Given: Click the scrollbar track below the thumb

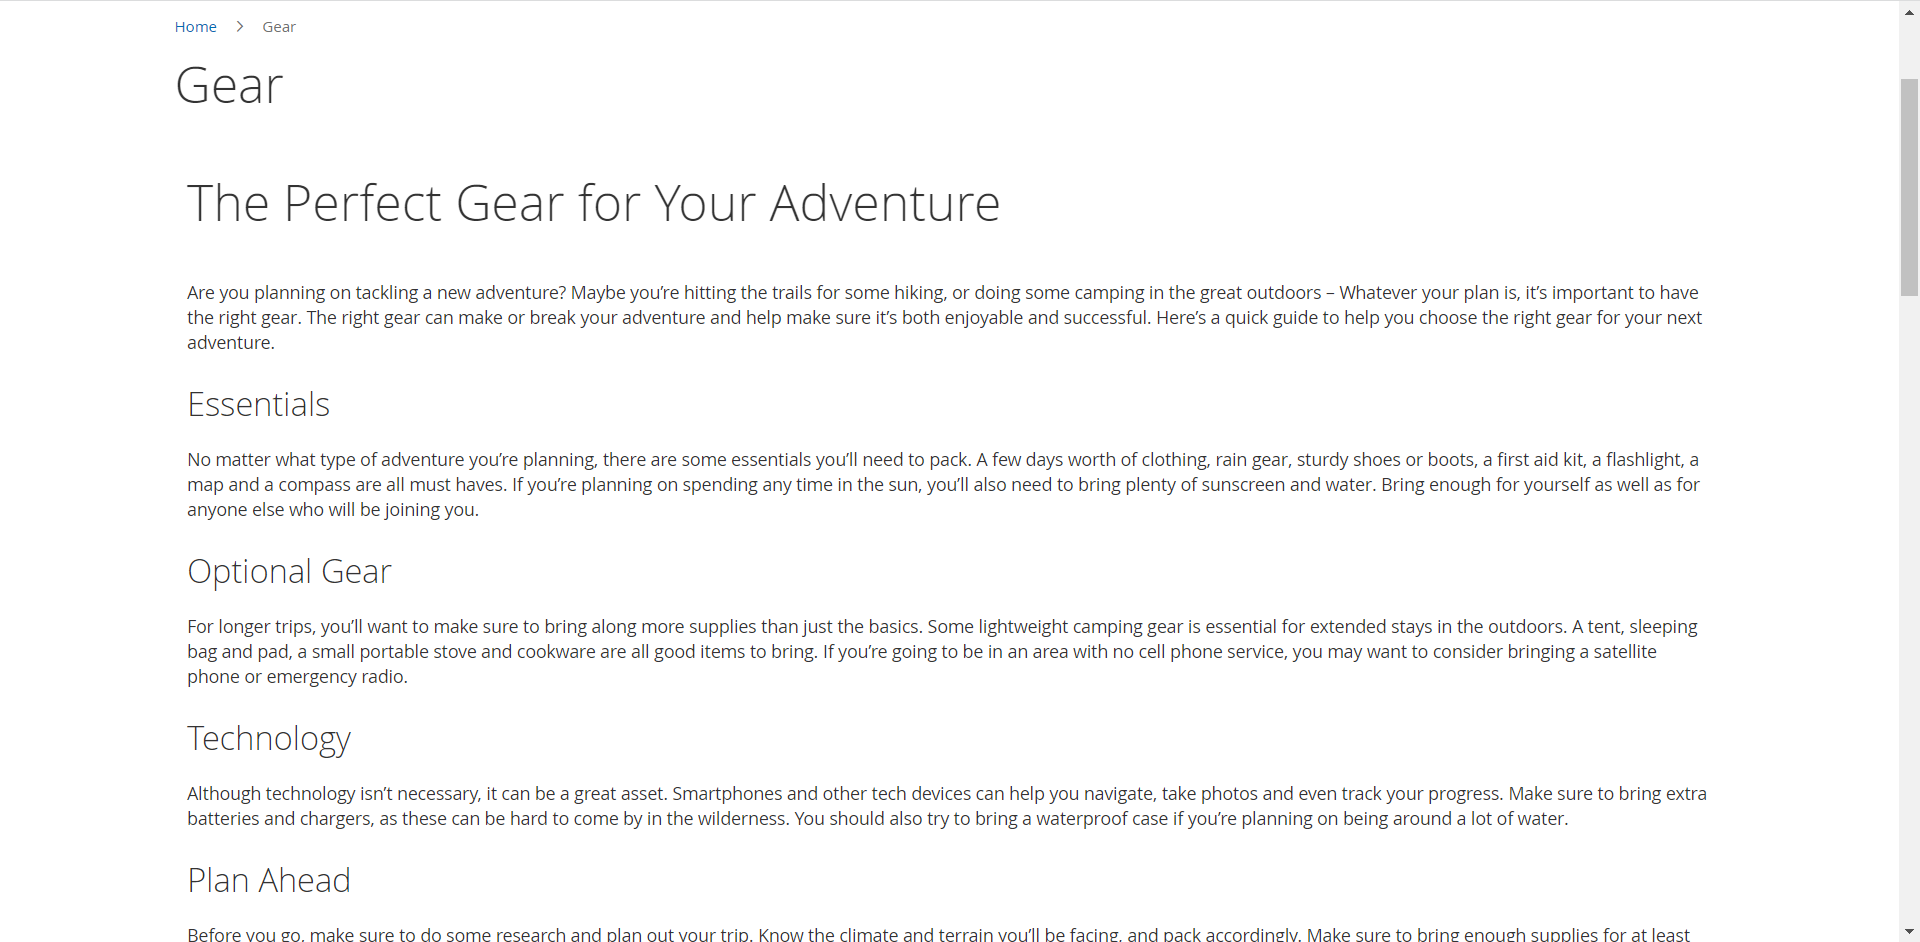Looking at the screenshot, I should [1909, 600].
